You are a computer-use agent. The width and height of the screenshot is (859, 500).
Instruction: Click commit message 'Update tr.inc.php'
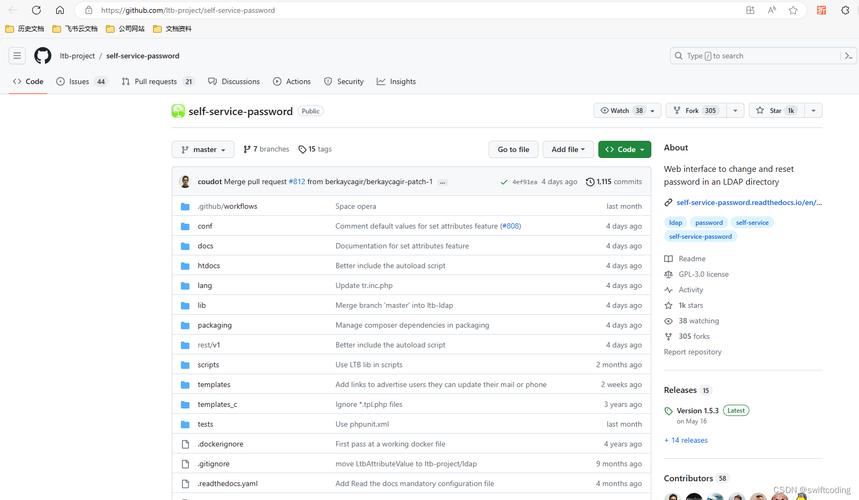tap(364, 285)
